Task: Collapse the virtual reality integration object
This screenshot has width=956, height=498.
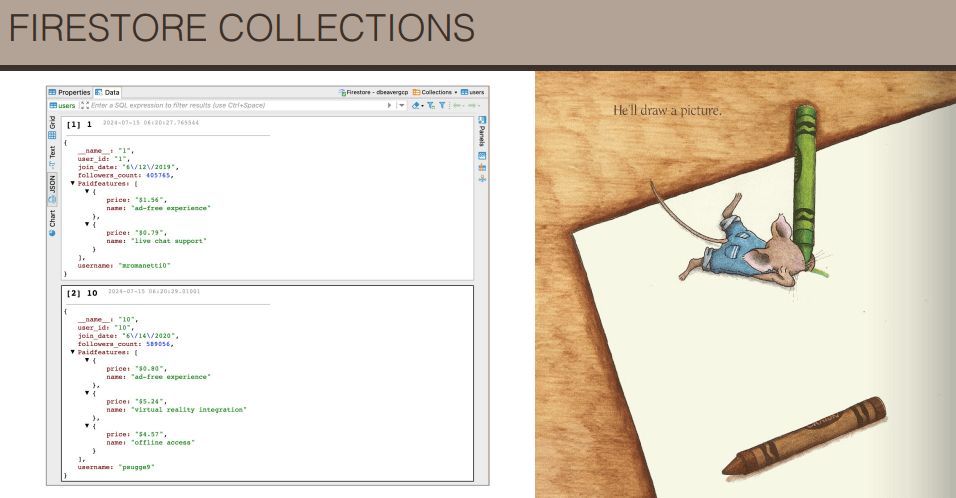Action: (87, 393)
